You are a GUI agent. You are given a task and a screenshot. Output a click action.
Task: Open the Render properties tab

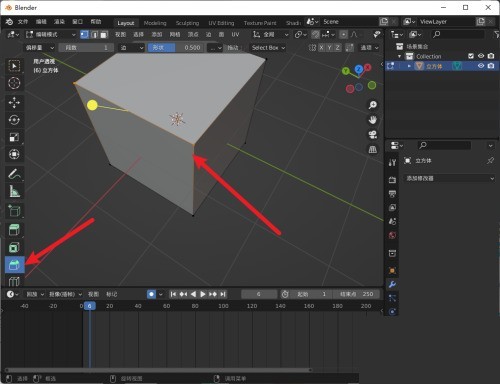(x=392, y=180)
